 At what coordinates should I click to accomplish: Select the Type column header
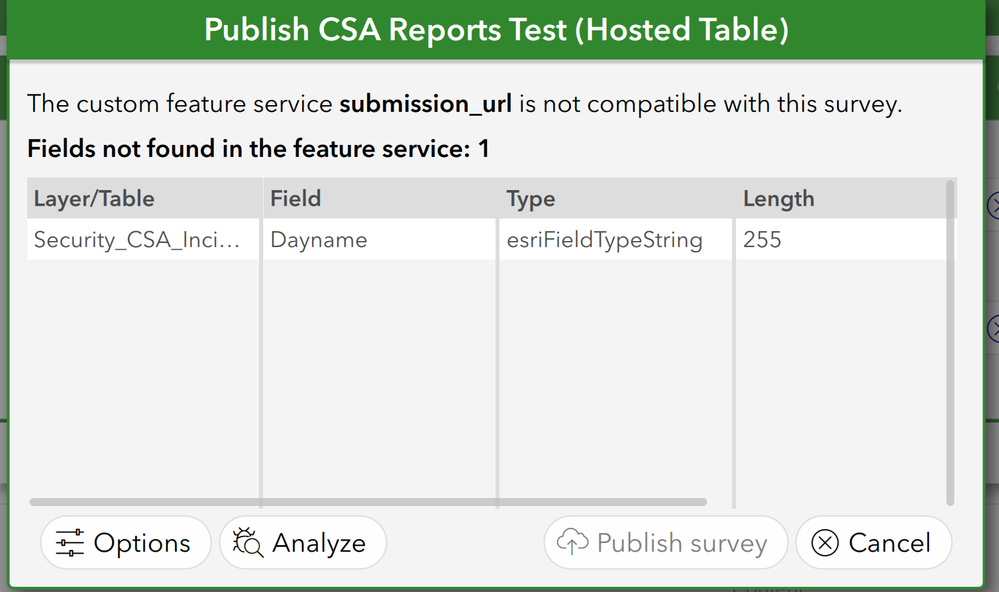[x=531, y=199]
